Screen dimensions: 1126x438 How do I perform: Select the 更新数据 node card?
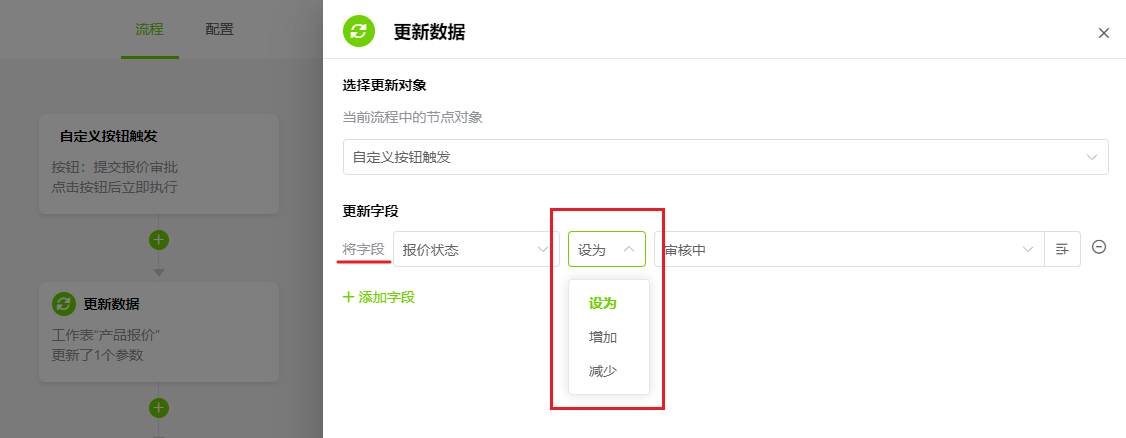(159, 332)
